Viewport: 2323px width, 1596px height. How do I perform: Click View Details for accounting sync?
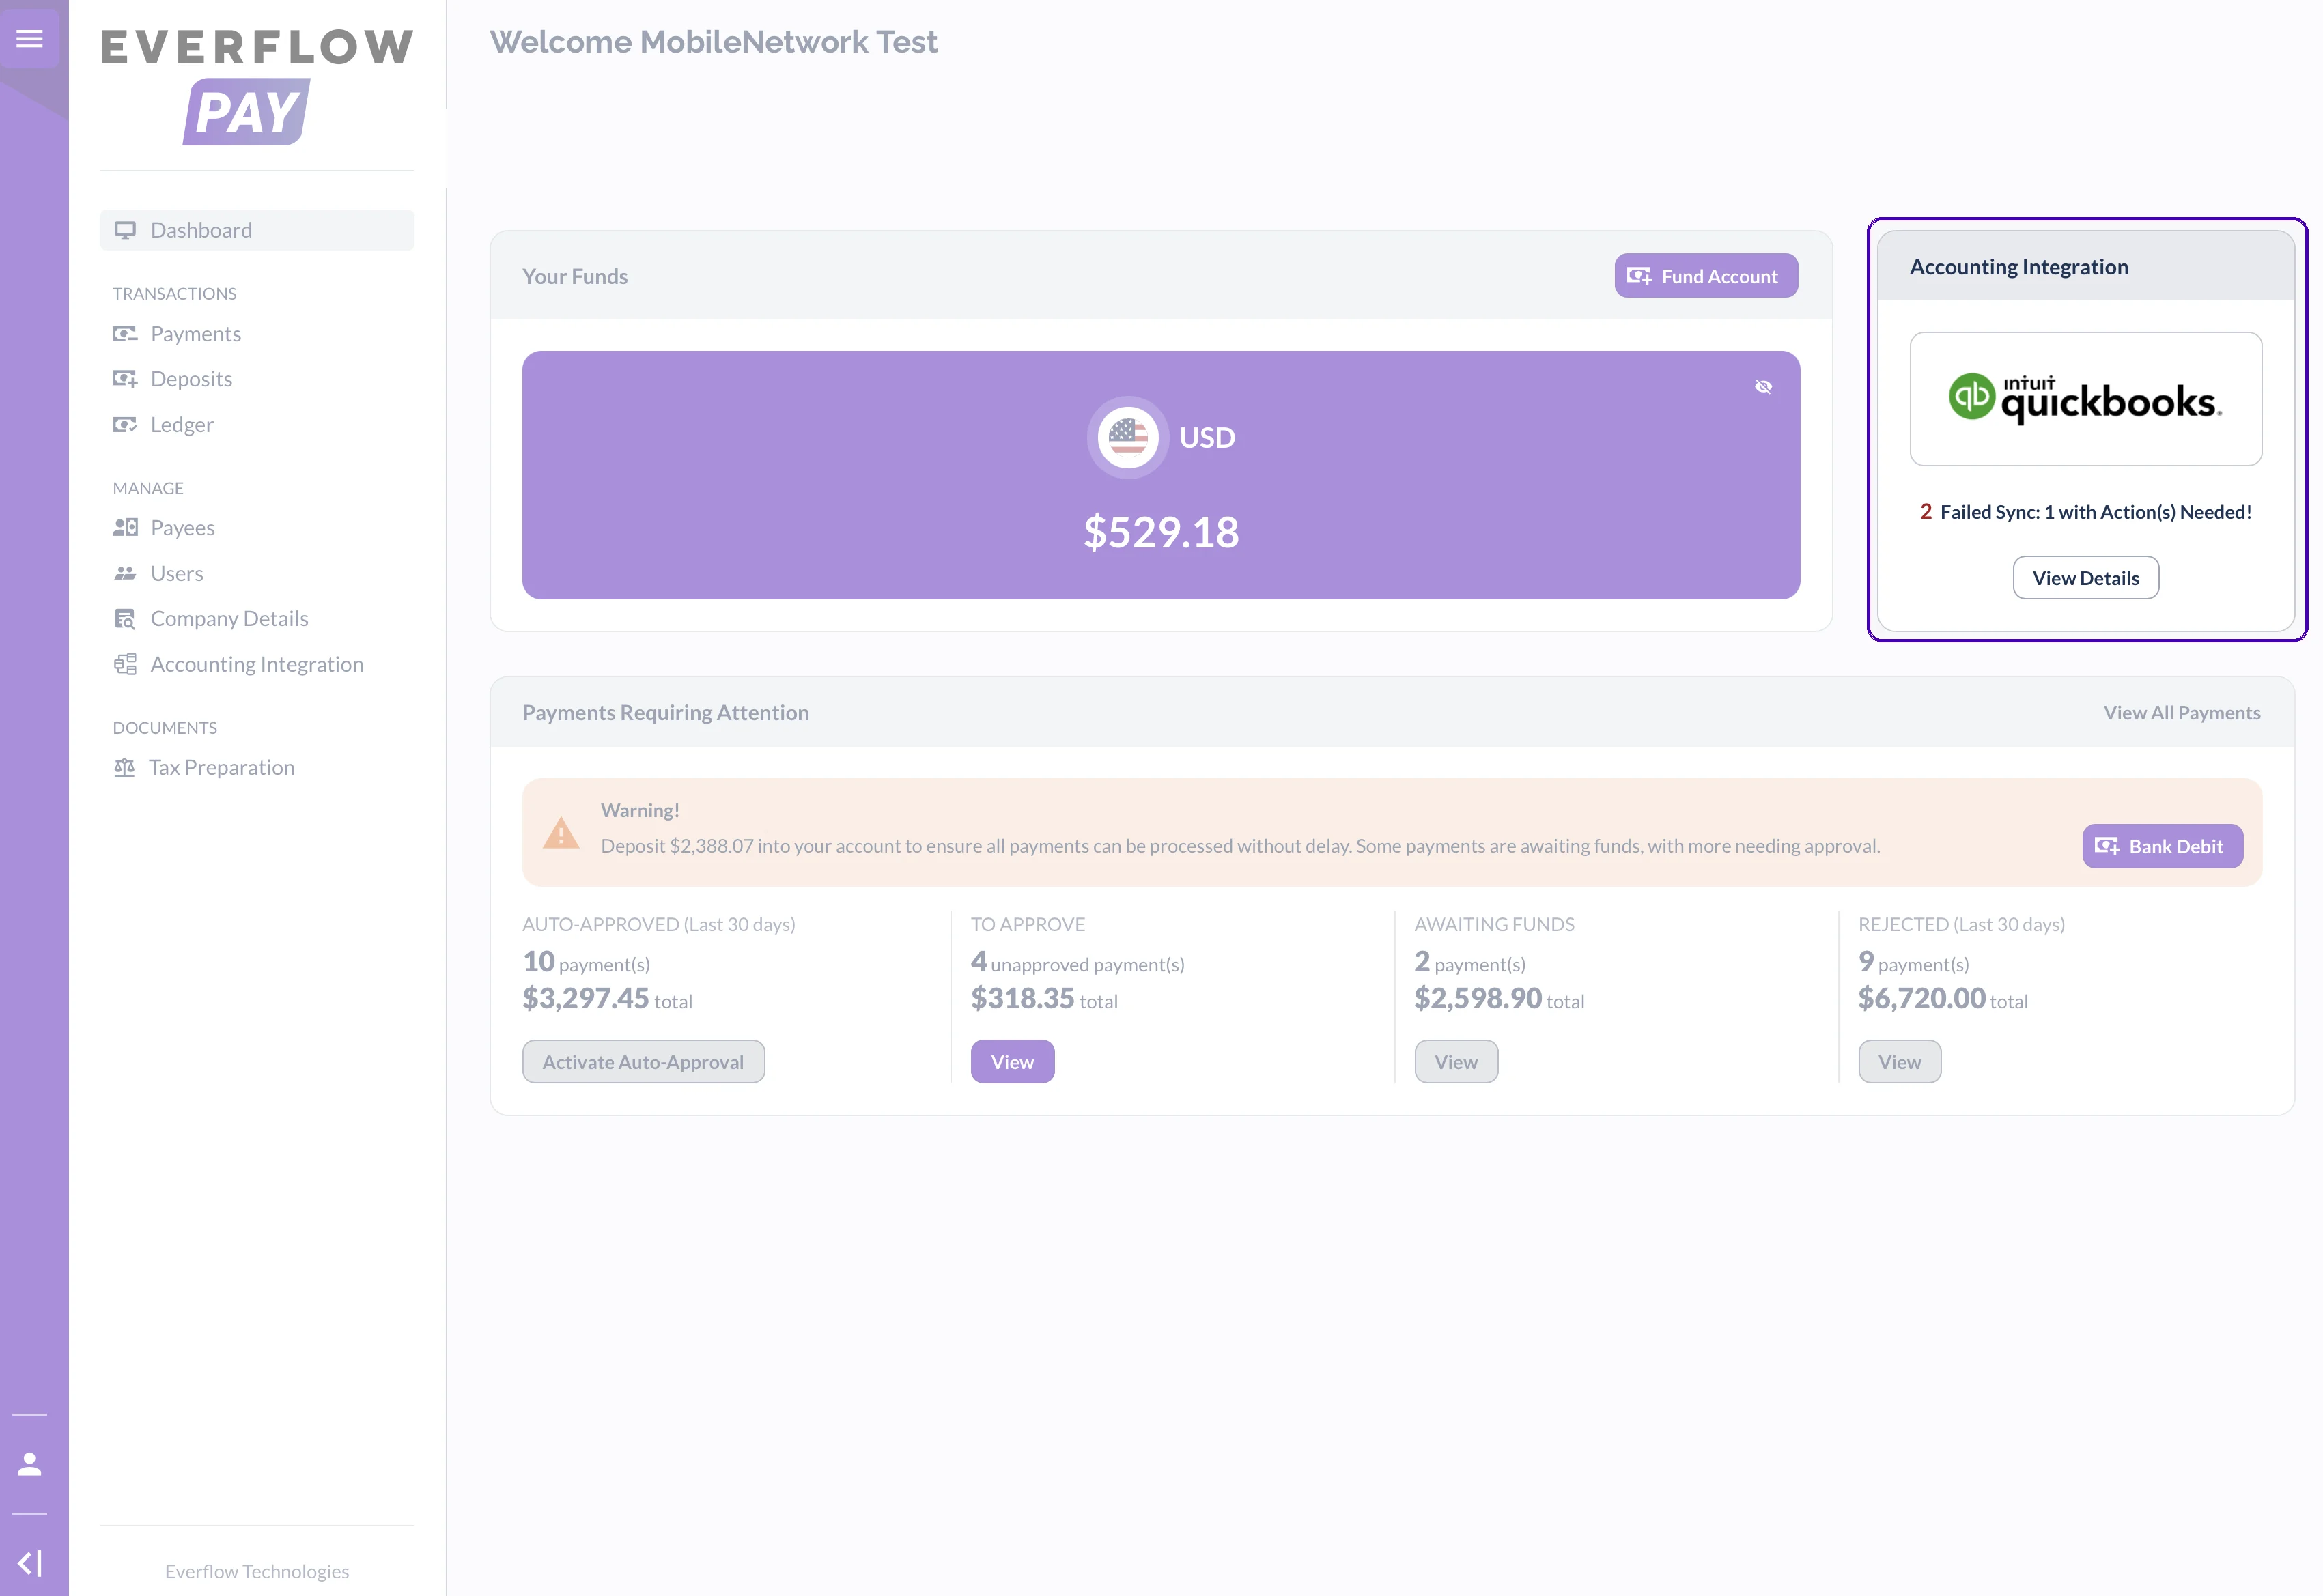point(2086,578)
